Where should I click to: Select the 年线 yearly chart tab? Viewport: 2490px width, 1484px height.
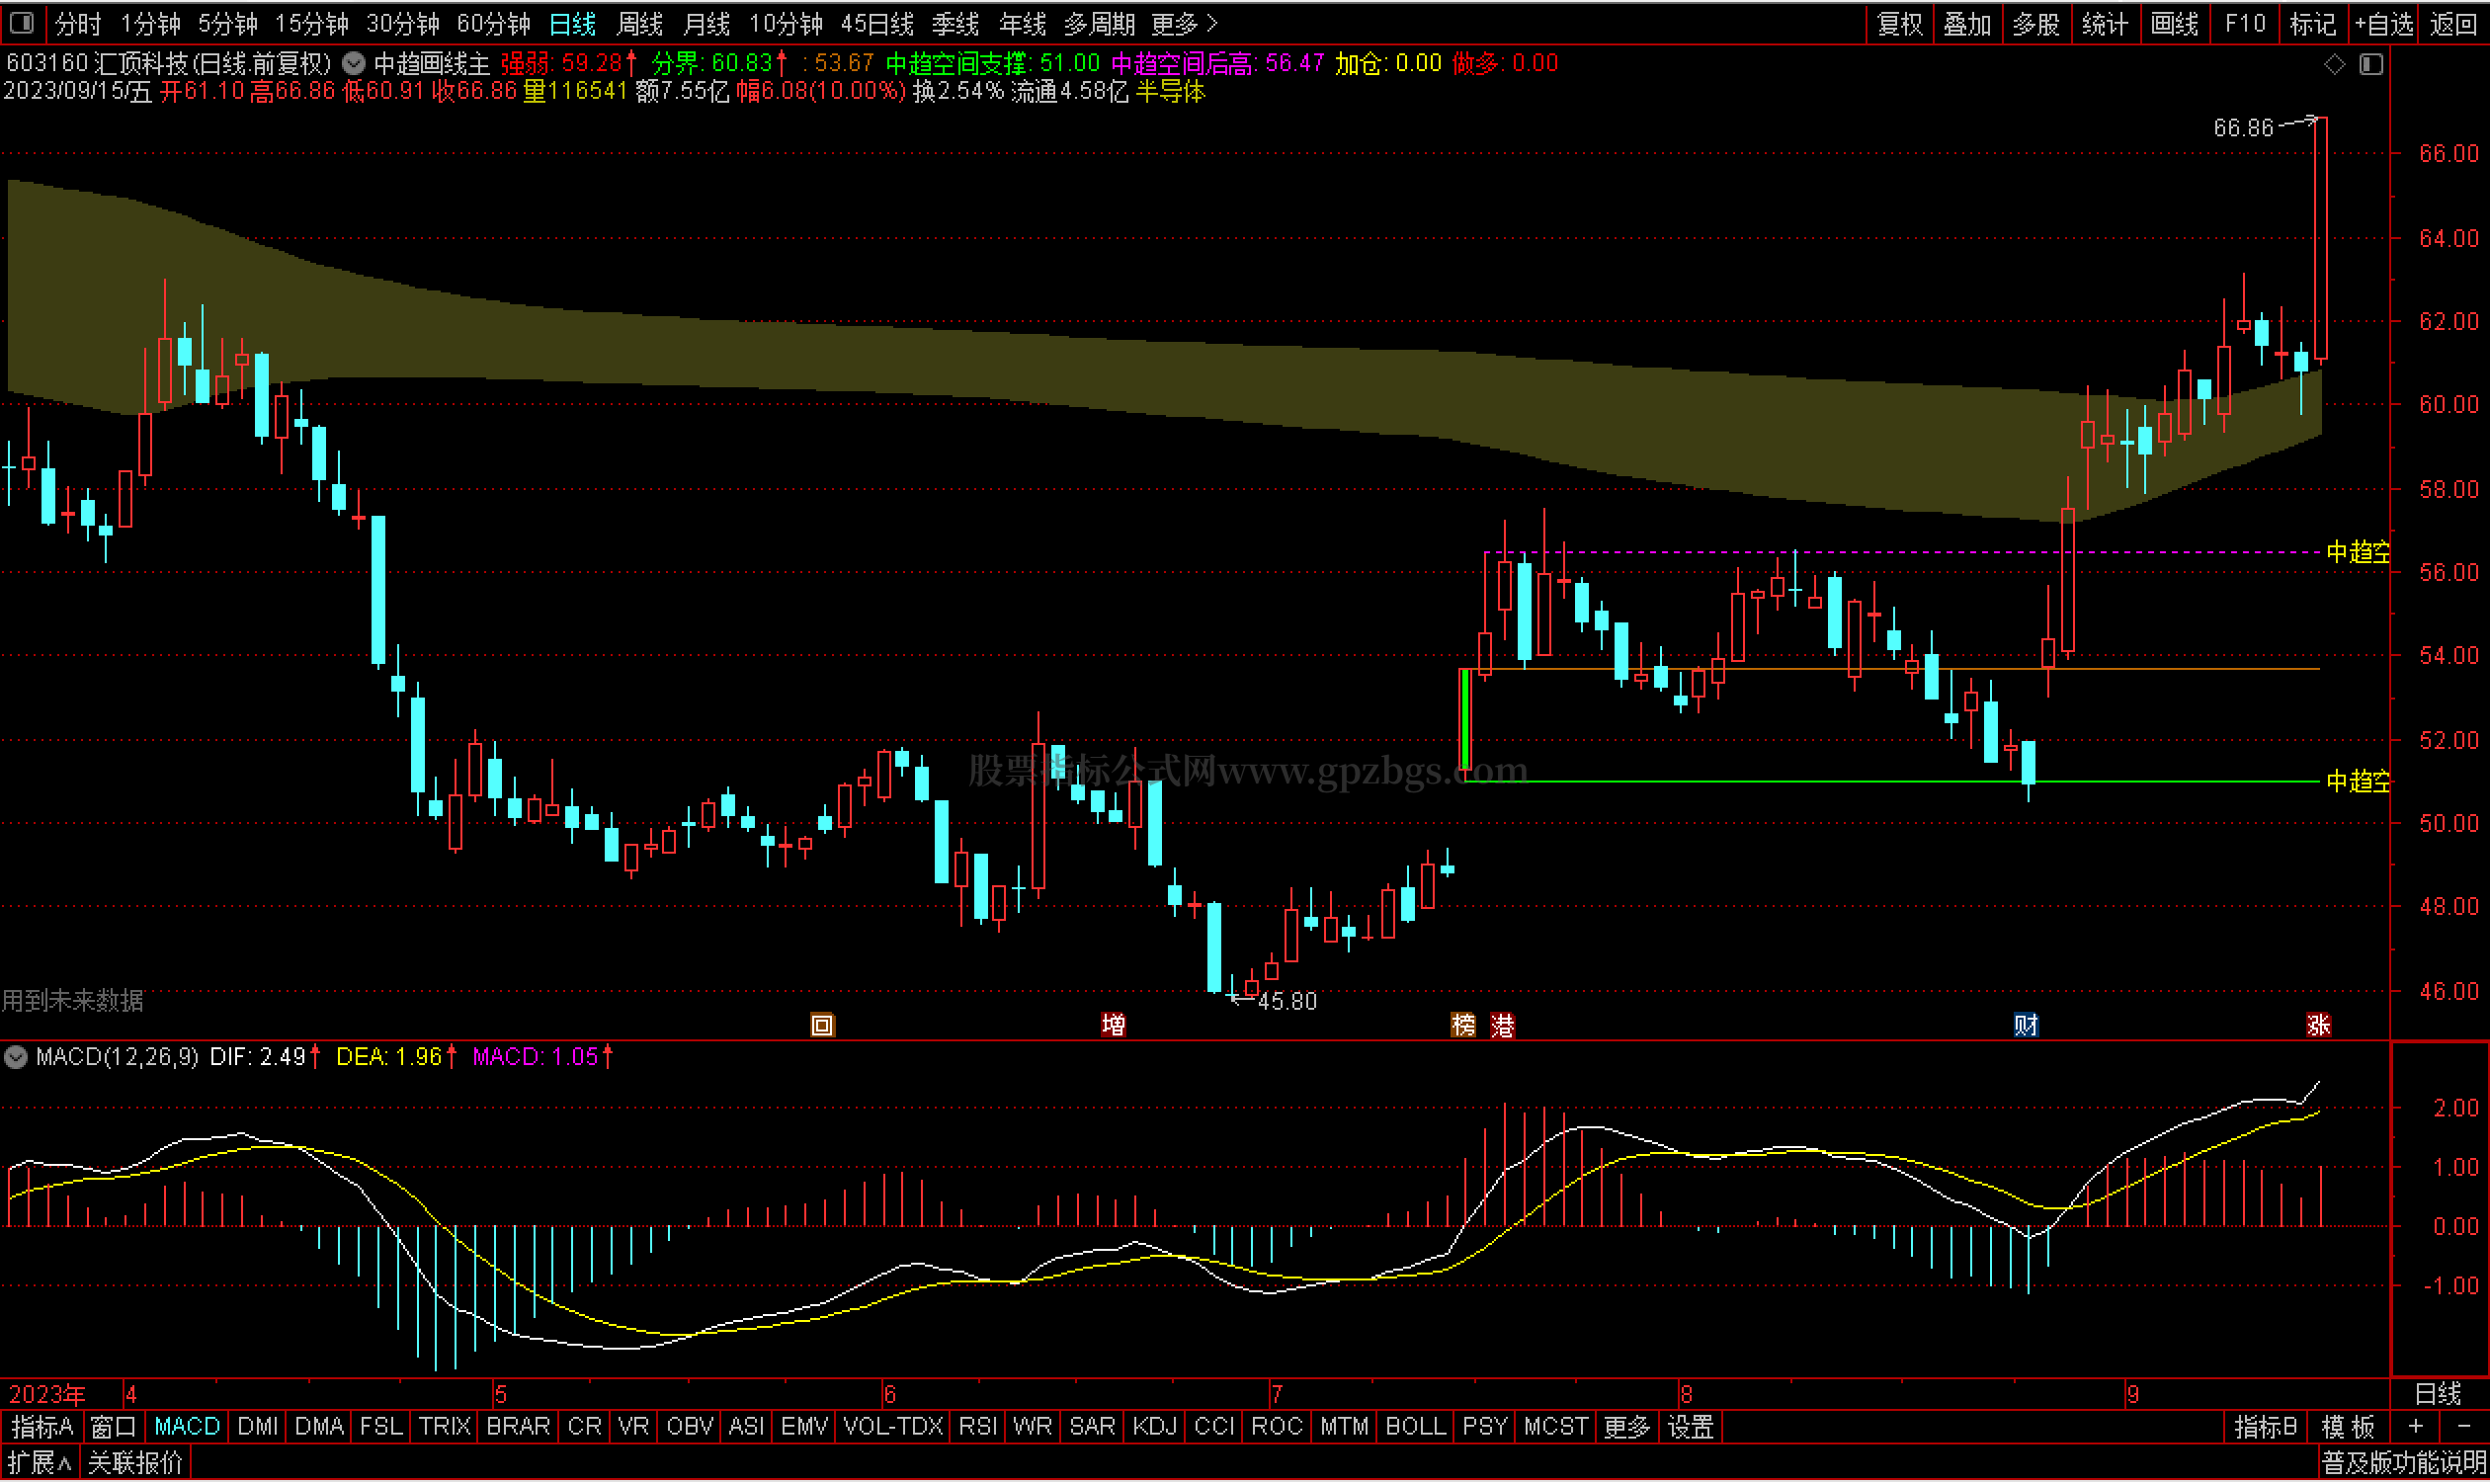1022,23
